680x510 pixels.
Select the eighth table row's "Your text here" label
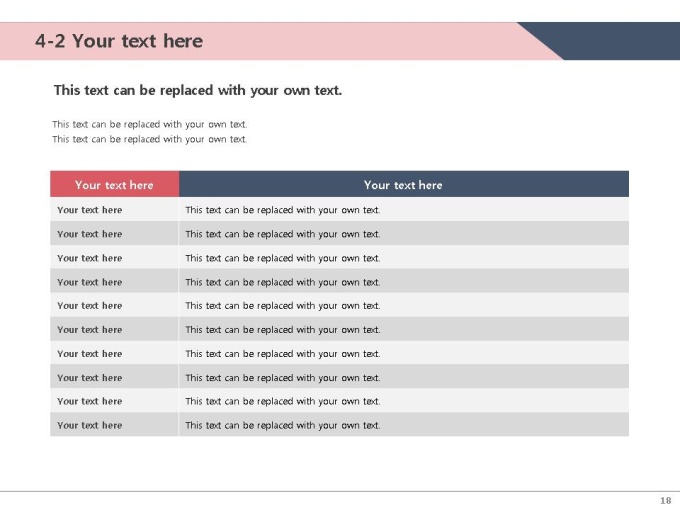(90, 378)
